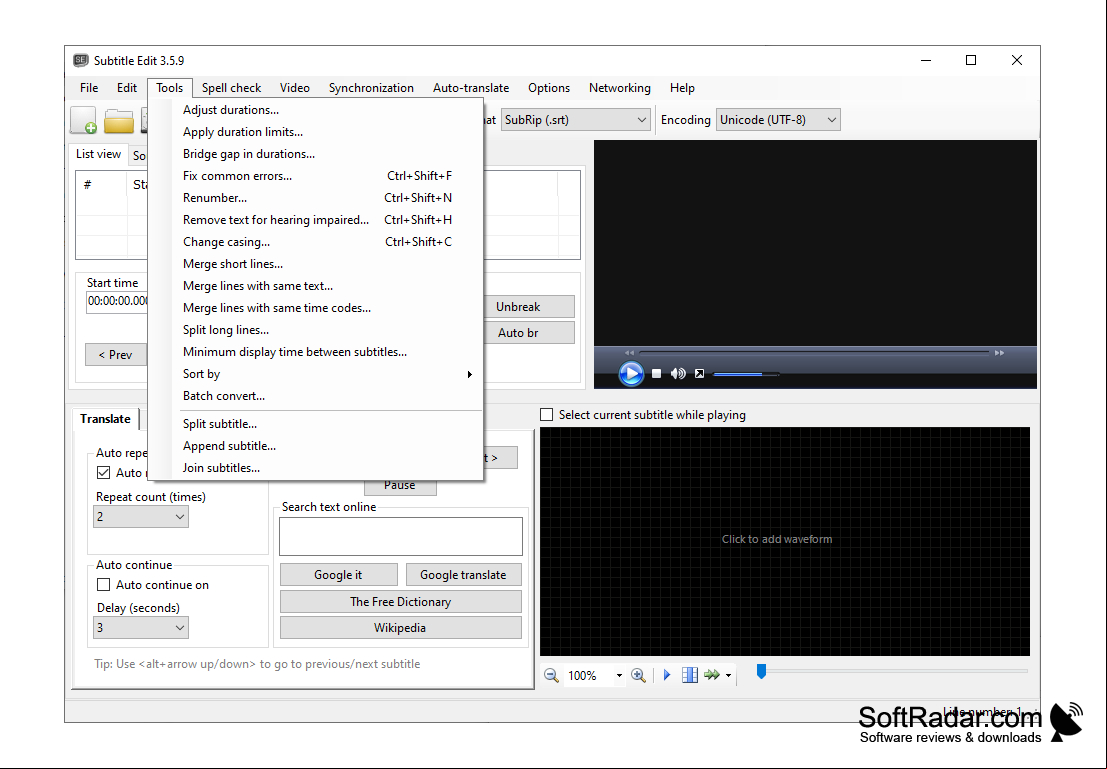Open the Networking menu
Screen dimensions: 1107x769
(620, 88)
